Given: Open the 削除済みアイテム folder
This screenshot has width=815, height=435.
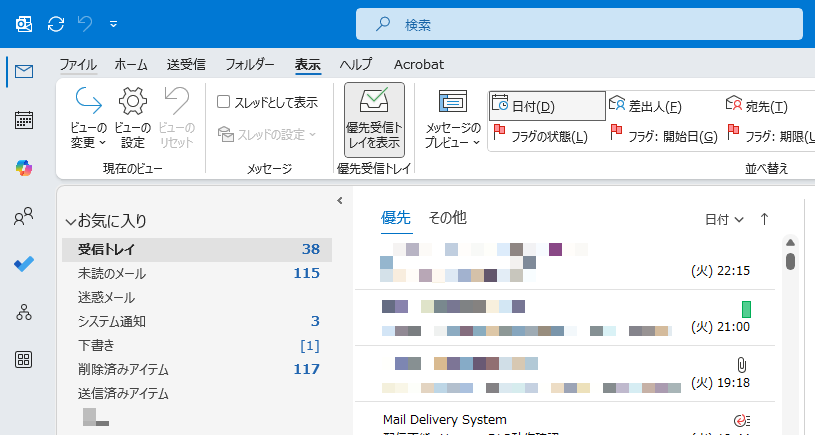Looking at the screenshot, I should tap(196, 370).
